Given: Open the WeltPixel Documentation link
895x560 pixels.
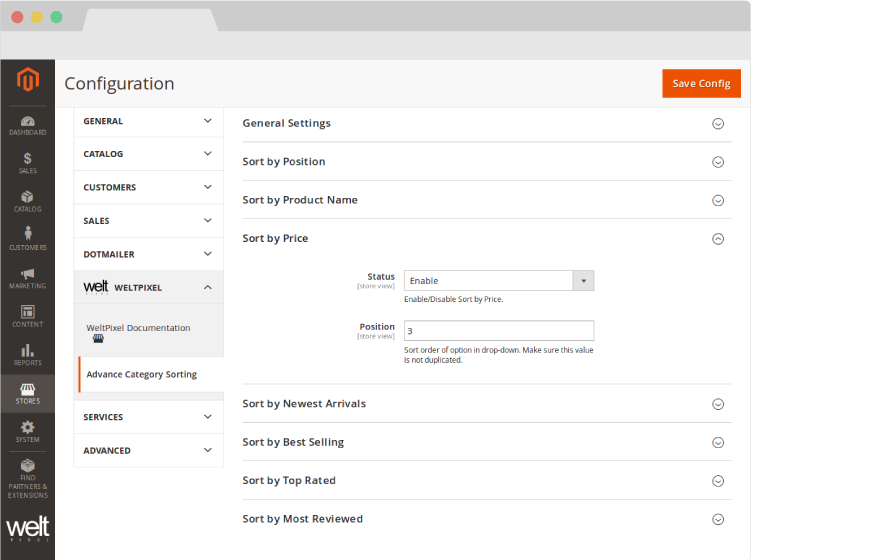Looking at the screenshot, I should [x=138, y=328].
